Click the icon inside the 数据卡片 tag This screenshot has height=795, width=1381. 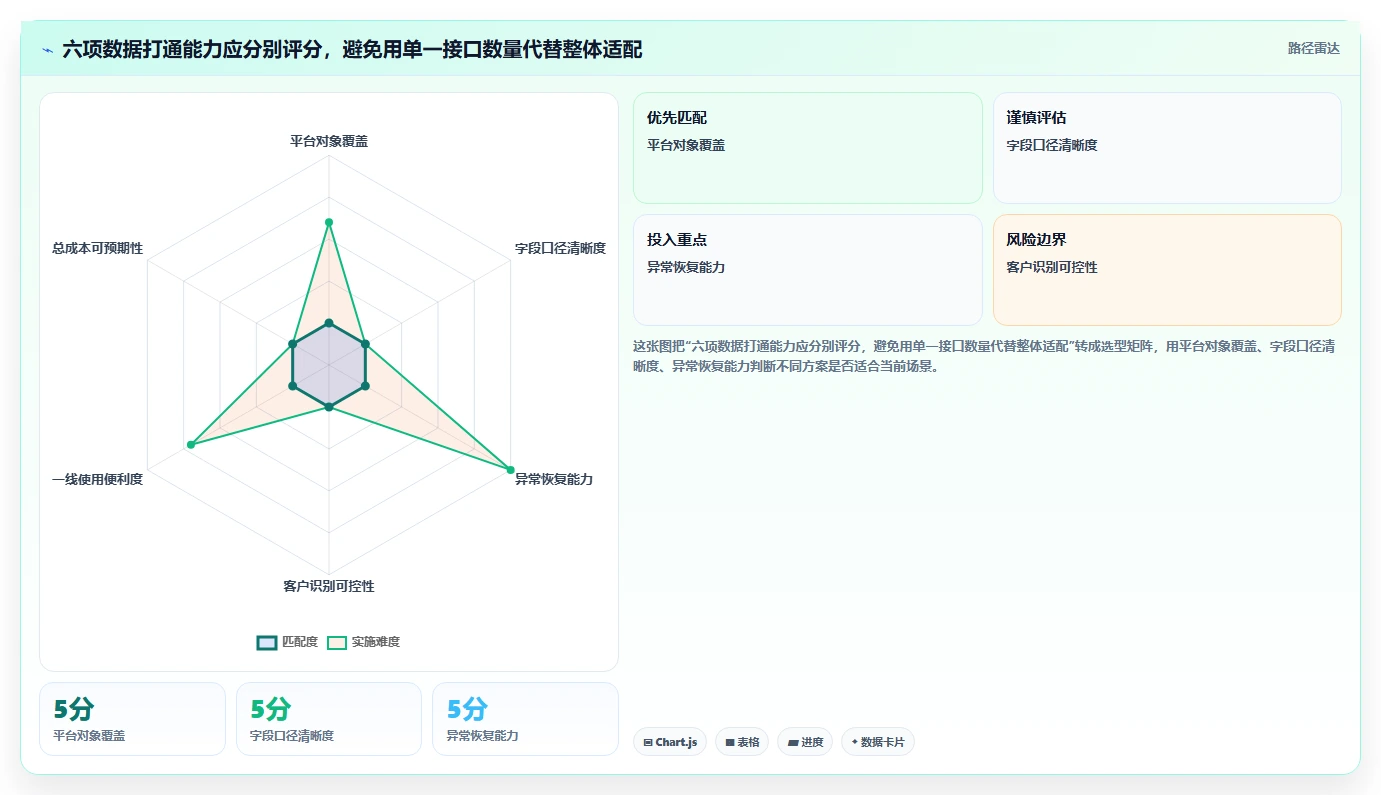point(854,743)
